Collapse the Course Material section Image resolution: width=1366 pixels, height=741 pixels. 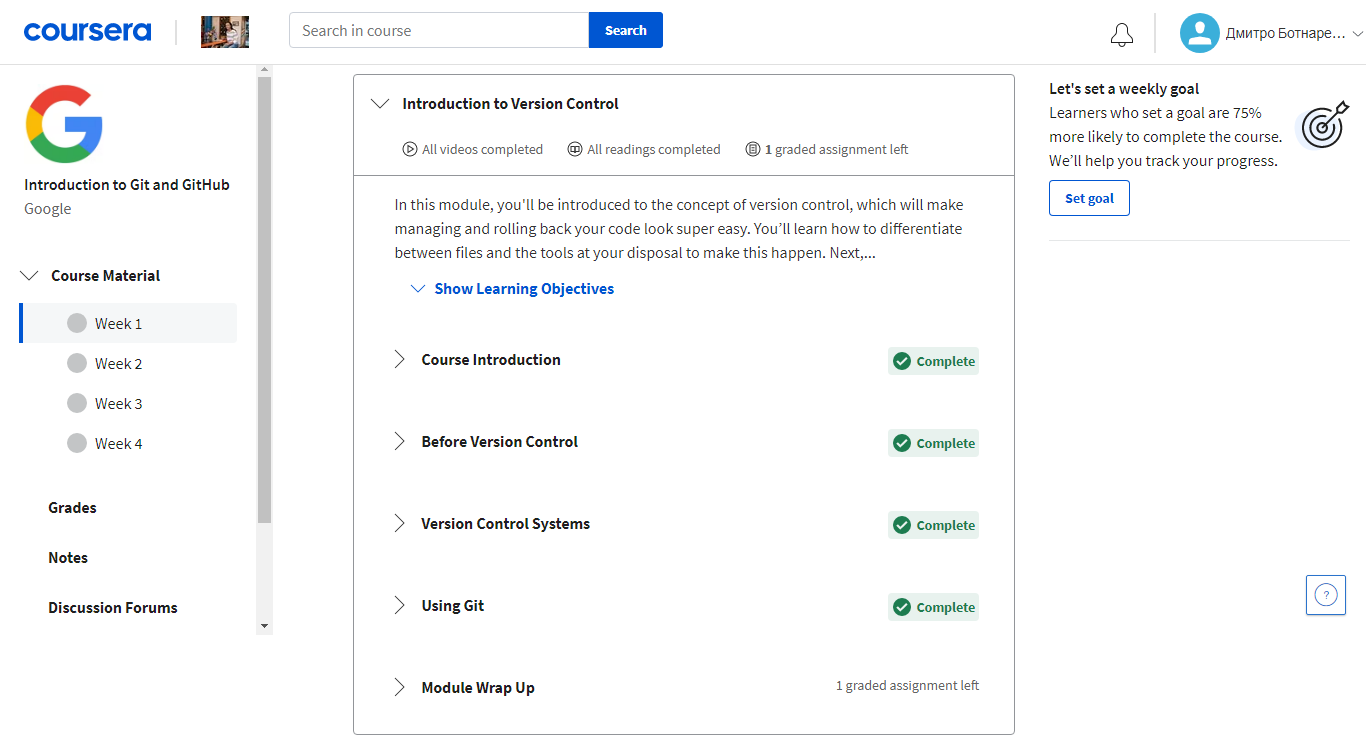[x=30, y=276]
